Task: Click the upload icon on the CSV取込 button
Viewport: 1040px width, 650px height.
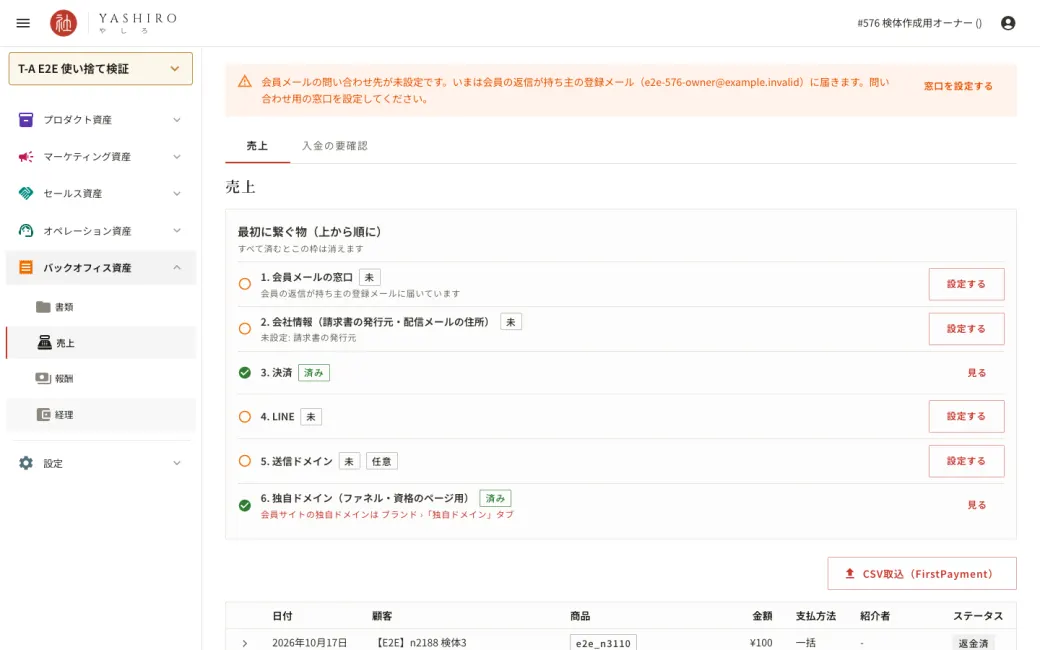Action: pyautogui.click(x=850, y=574)
